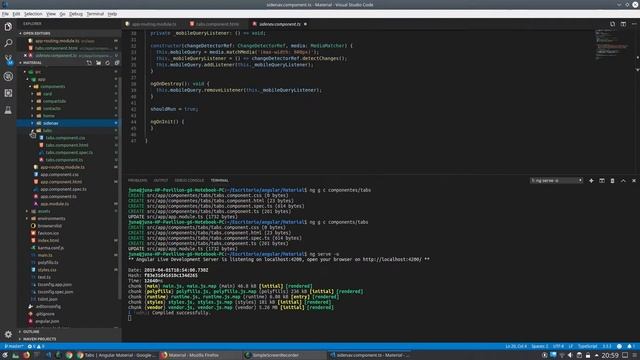Close sidenav.component.ts in Open Editors list
The image size is (640, 360).
25,55
